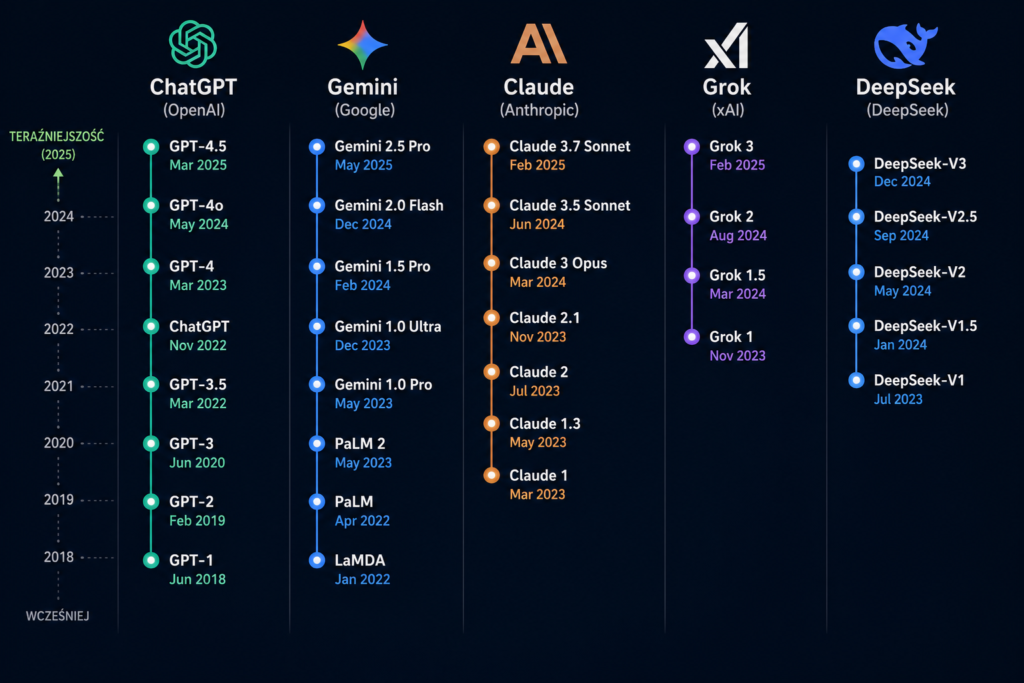The image size is (1024, 683).
Task: Click the Wcześniej label at axis bottom
Action: [x=58, y=616]
